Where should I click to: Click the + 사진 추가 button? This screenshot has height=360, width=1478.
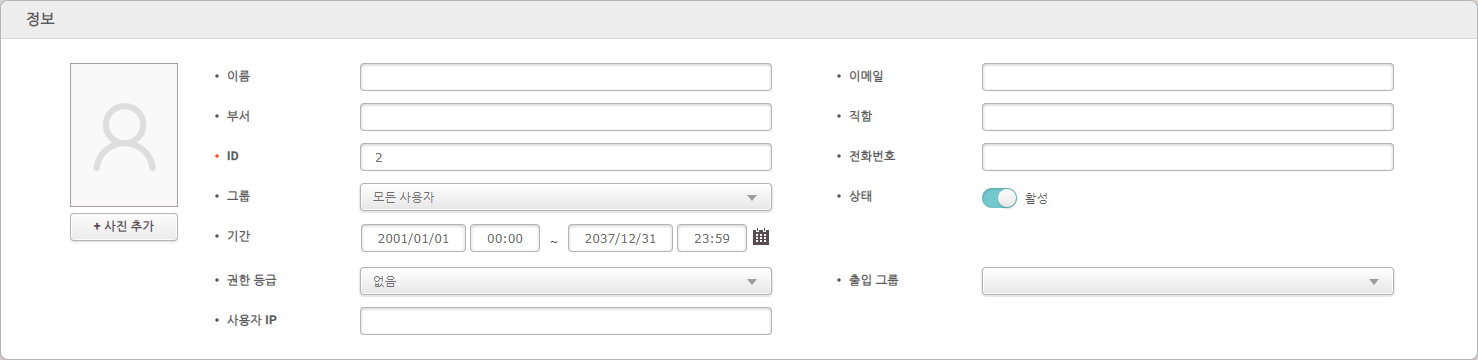tap(124, 227)
